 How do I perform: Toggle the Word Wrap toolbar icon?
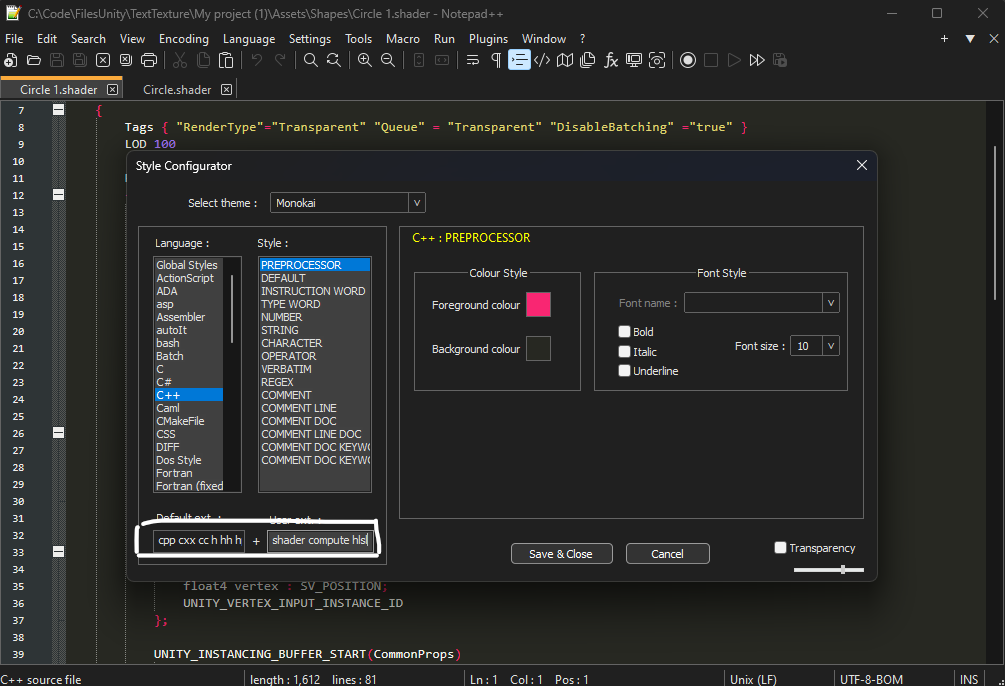click(x=473, y=60)
